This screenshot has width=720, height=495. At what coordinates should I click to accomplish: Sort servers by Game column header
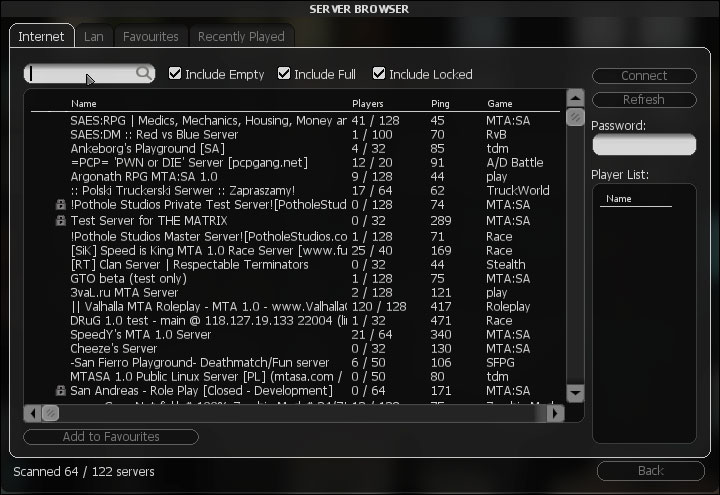pos(500,104)
